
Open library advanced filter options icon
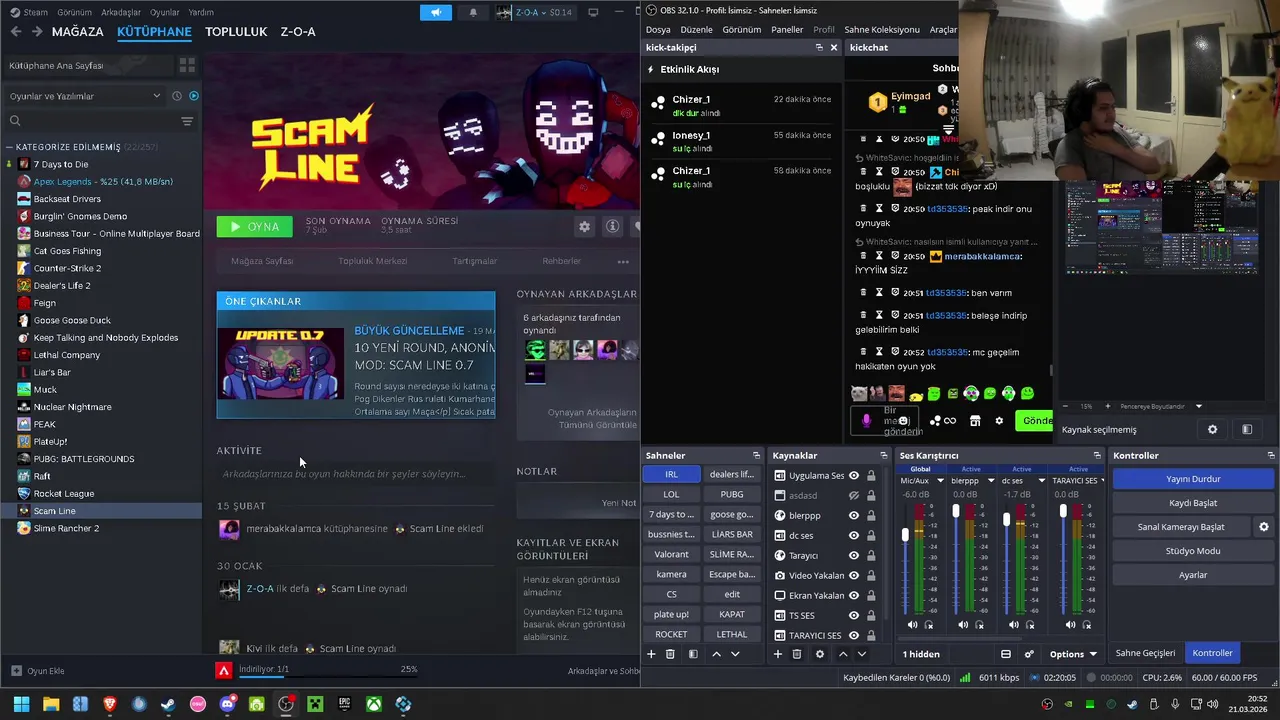[x=187, y=121]
